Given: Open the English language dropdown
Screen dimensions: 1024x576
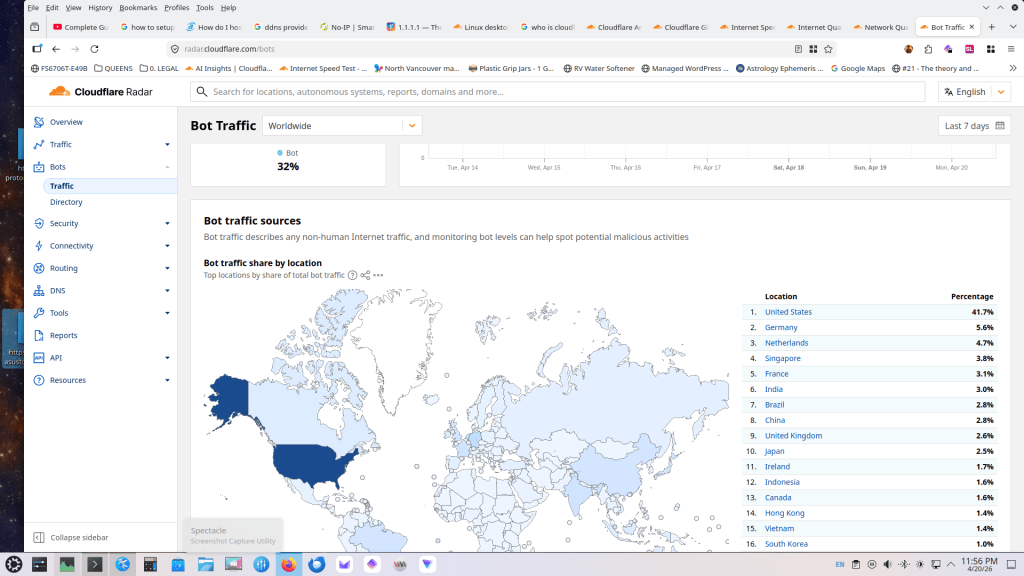Looking at the screenshot, I should pyautogui.click(x=973, y=92).
